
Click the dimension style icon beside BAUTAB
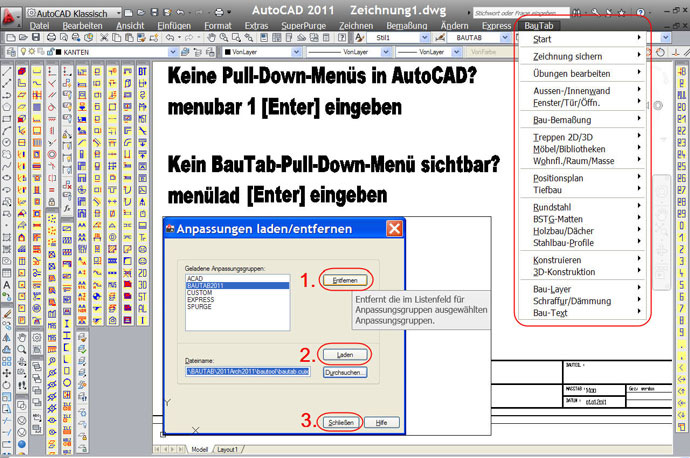pyautogui.click(x=438, y=38)
